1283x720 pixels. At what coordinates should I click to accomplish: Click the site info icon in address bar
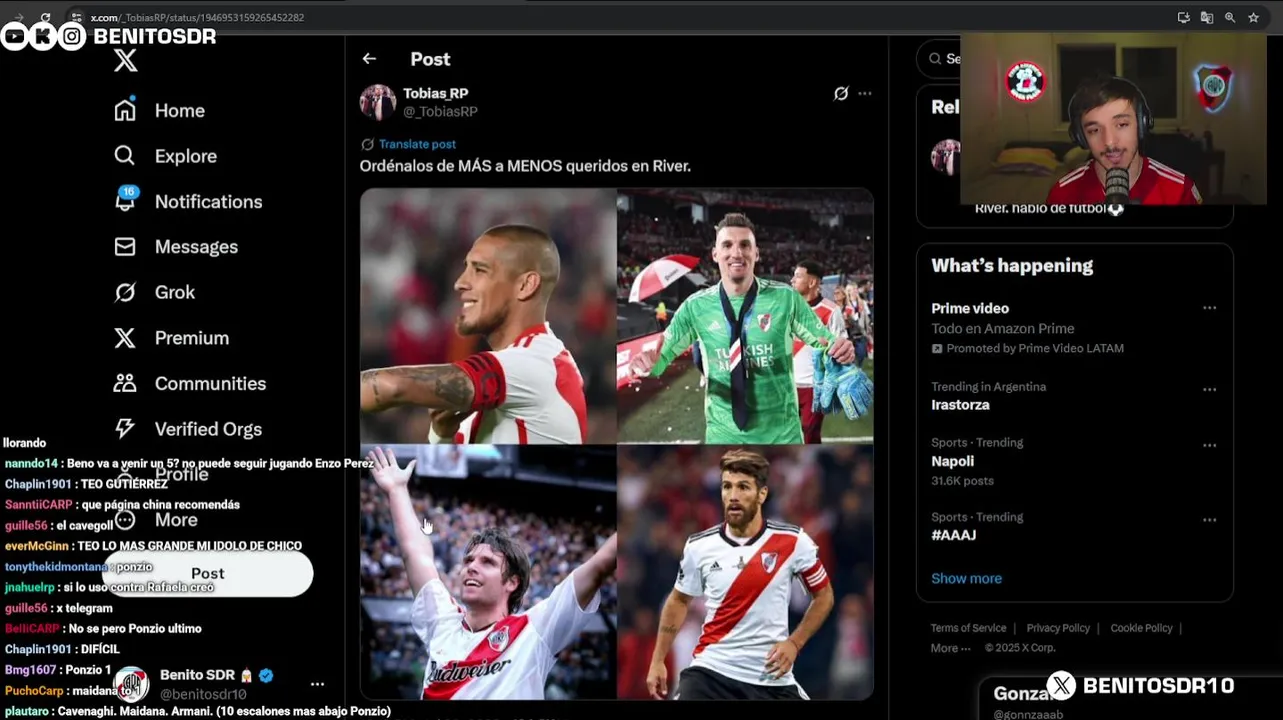(x=76, y=17)
